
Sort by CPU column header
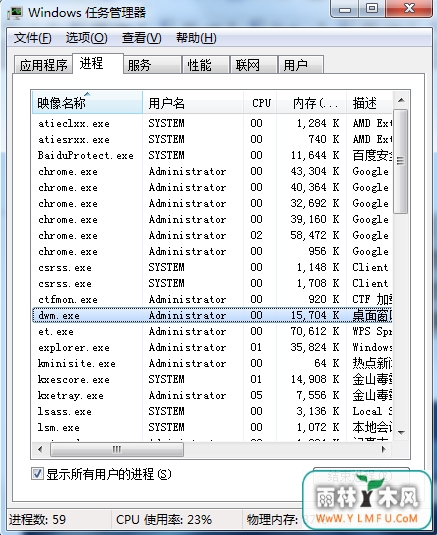[x=260, y=102]
